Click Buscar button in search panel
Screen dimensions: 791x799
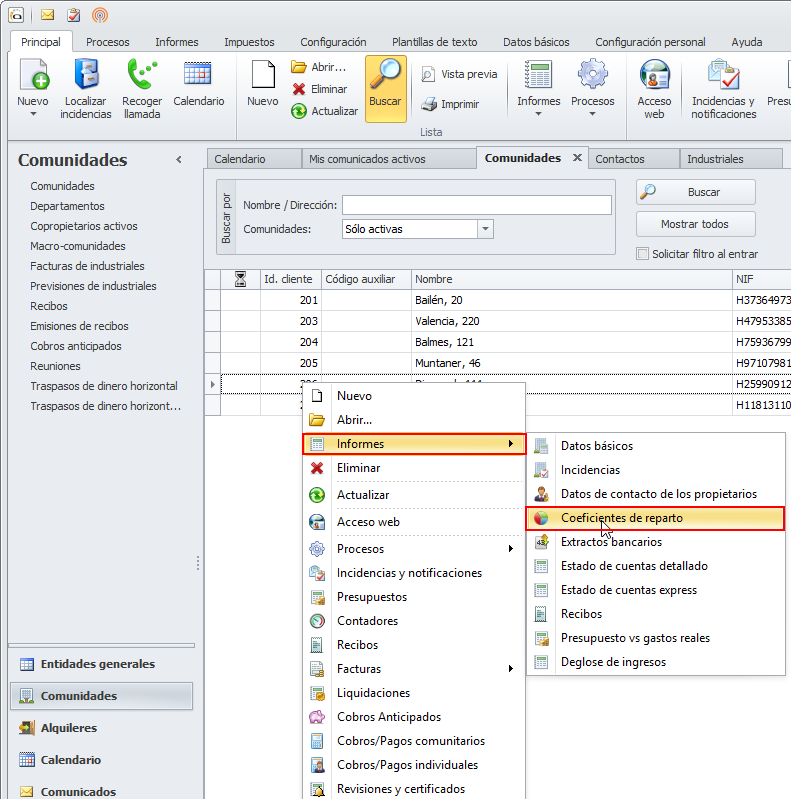tap(695, 192)
